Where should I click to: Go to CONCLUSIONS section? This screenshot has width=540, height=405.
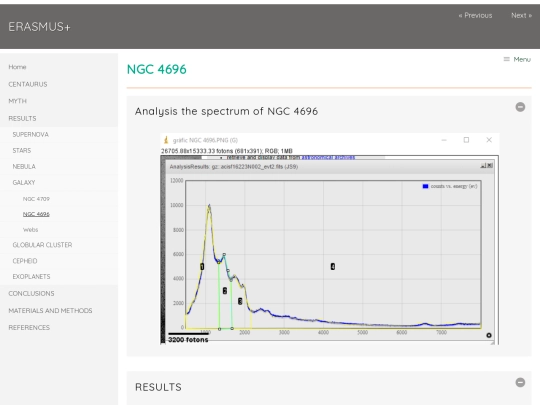[31, 293]
